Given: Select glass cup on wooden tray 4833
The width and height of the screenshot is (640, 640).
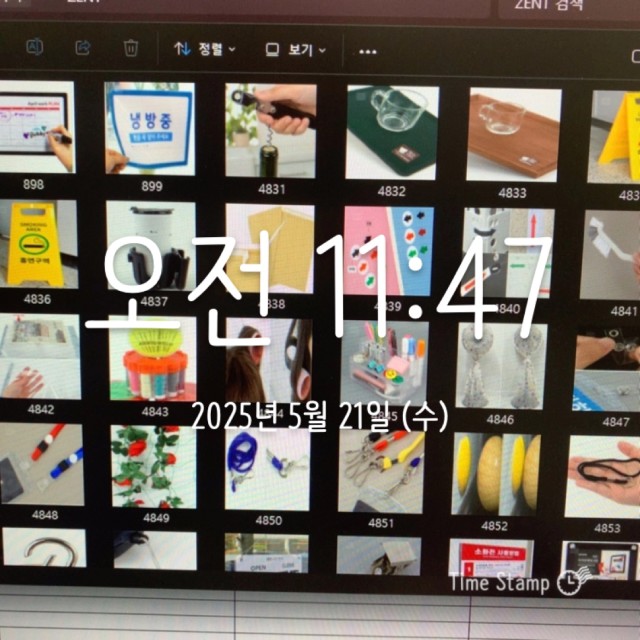Looking at the screenshot, I should pyautogui.click(x=513, y=135).
